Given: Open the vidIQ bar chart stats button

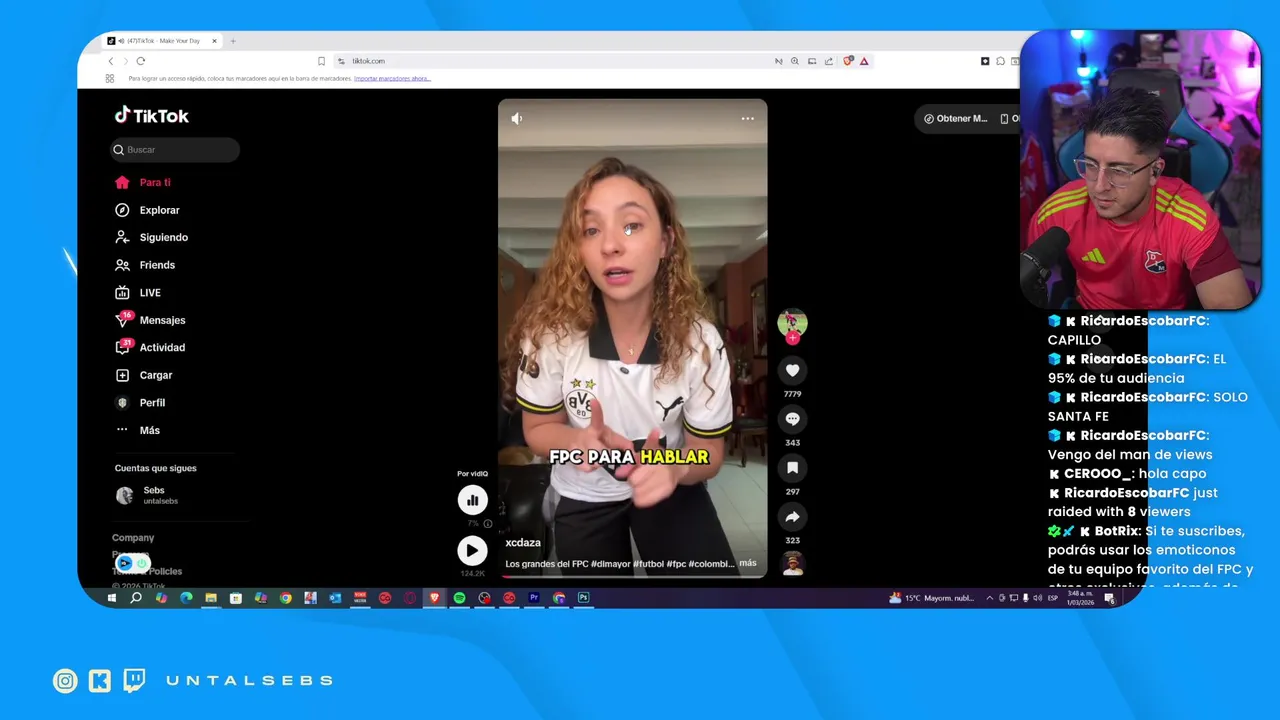Looking at the screenshot, I should tap(472, 500).
